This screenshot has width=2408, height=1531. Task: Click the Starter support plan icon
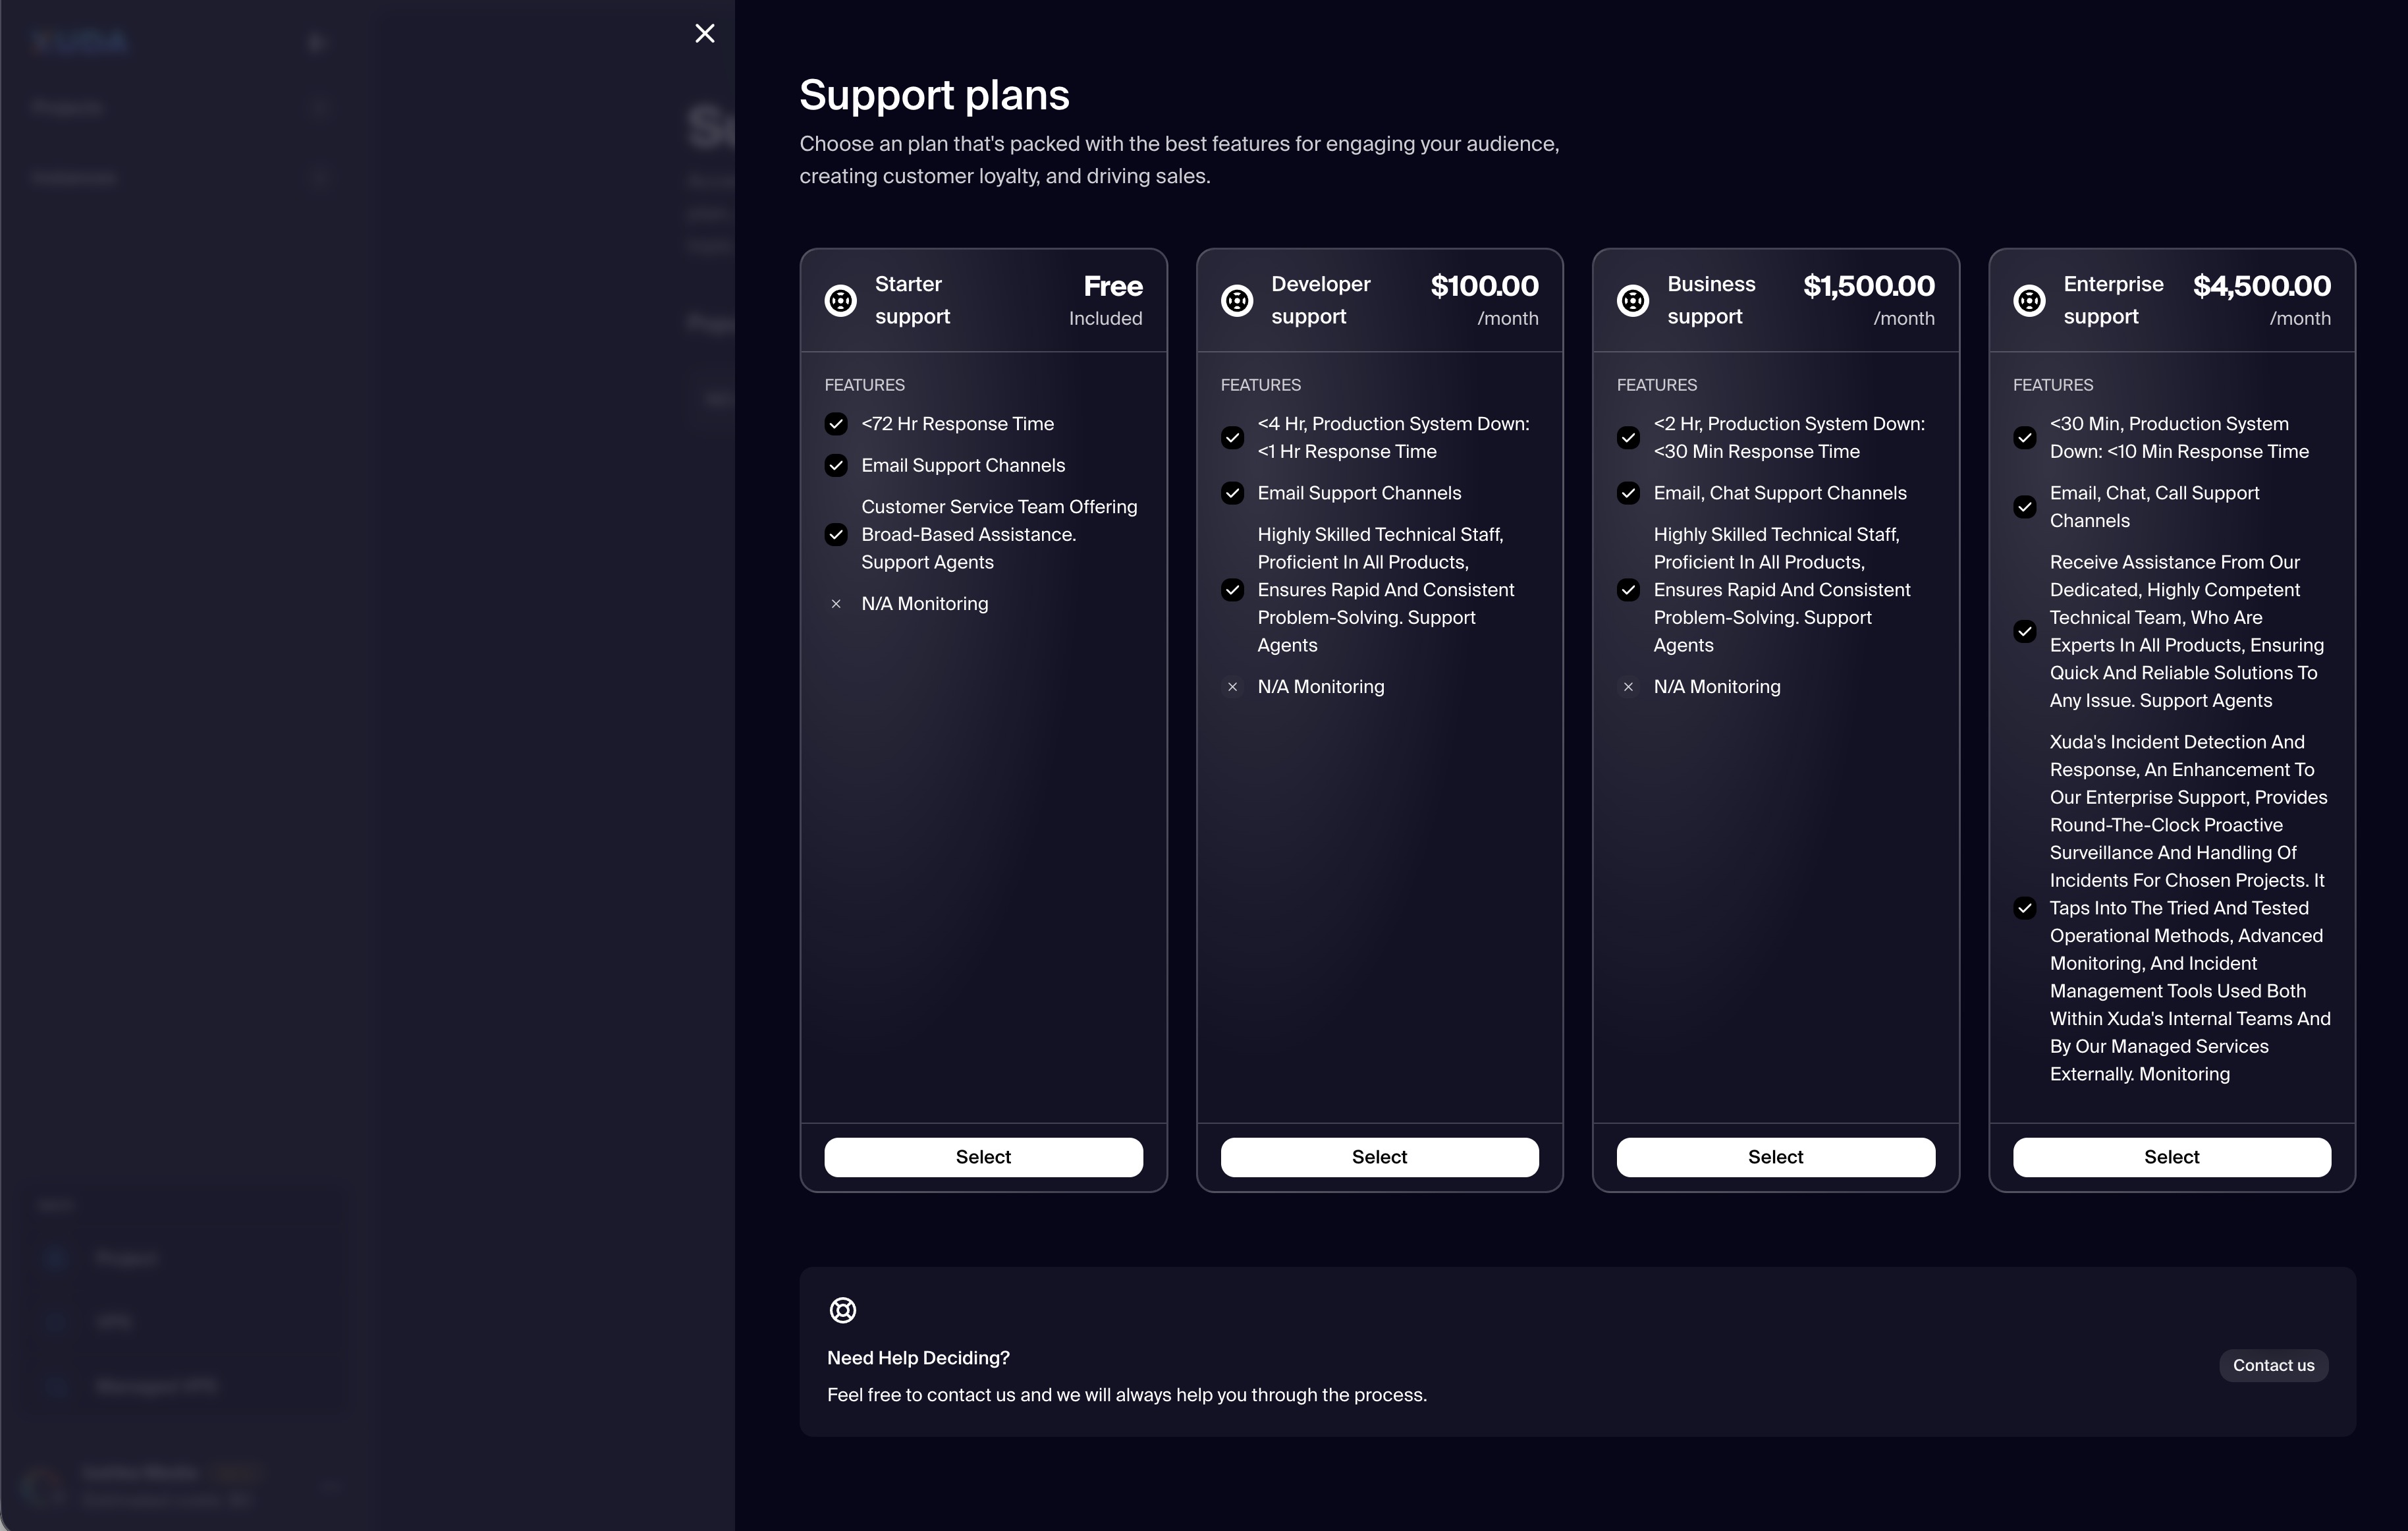(840, 300)
